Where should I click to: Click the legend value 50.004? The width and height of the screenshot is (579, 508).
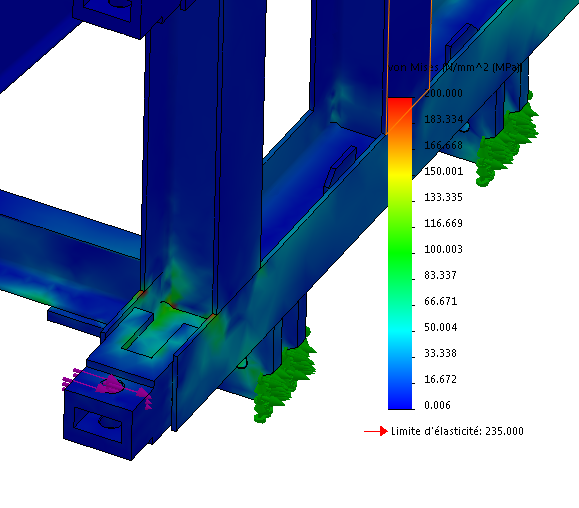pos(441,327)
